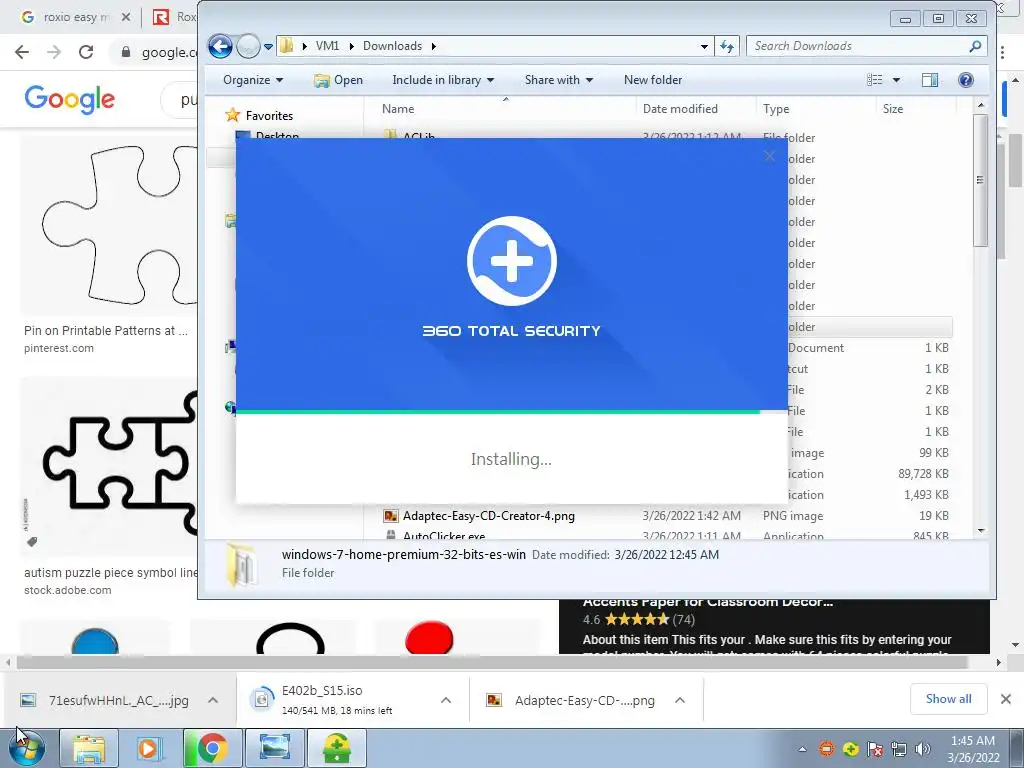Click the network tray icon
Screen dimensions: 1024x768
899,749
